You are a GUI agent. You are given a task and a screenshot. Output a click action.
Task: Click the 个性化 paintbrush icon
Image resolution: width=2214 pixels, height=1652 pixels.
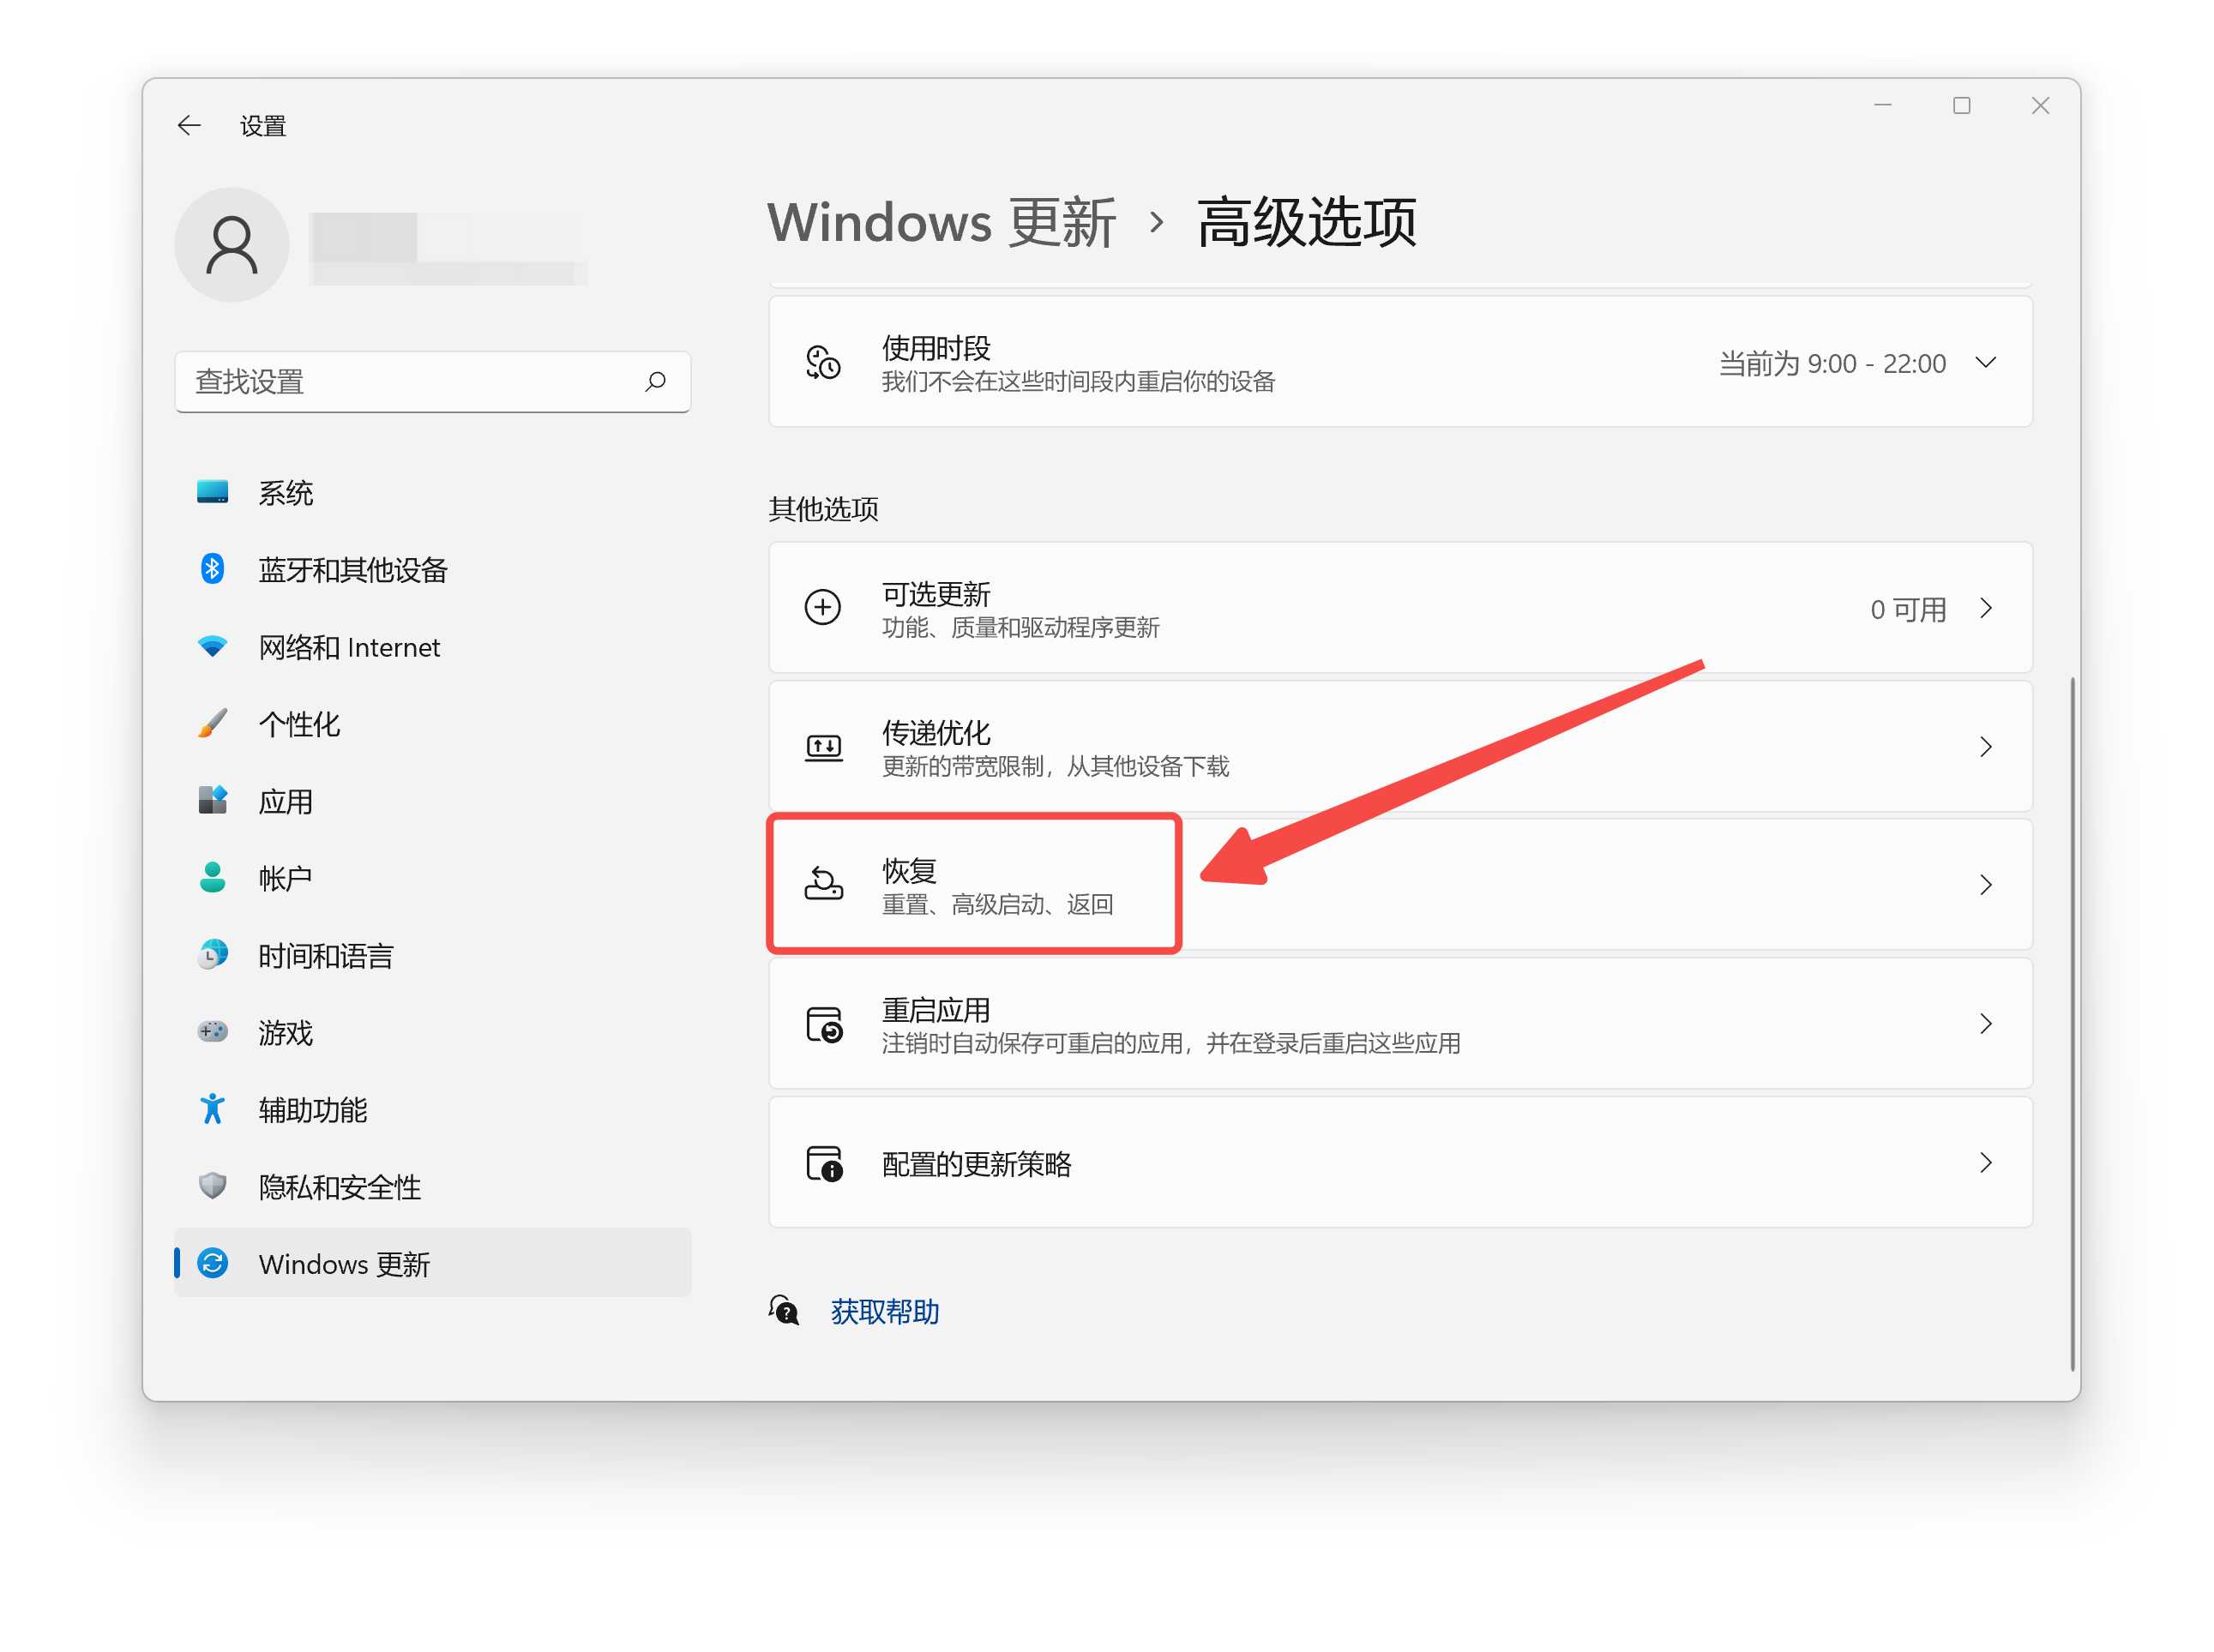point(212,723)
